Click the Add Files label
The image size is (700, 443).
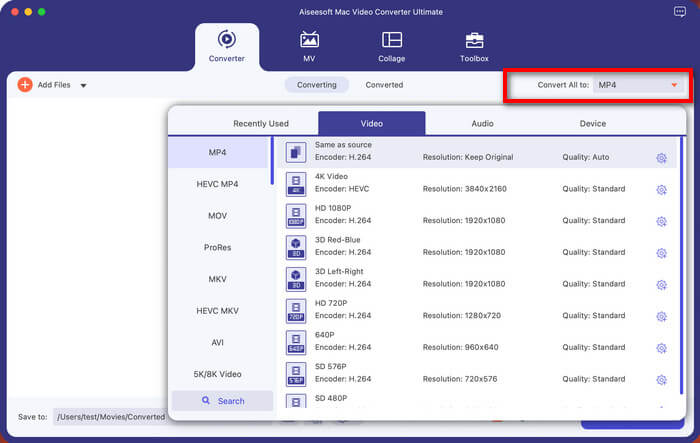(54, 84)
